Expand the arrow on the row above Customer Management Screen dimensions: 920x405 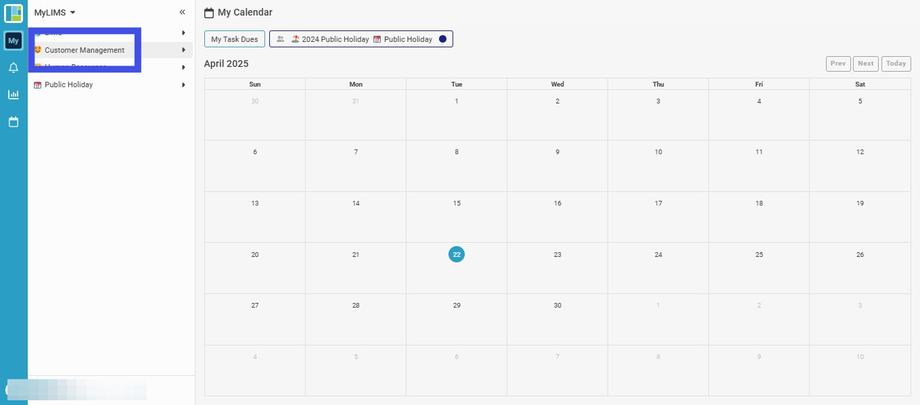[x=184, y=33]
